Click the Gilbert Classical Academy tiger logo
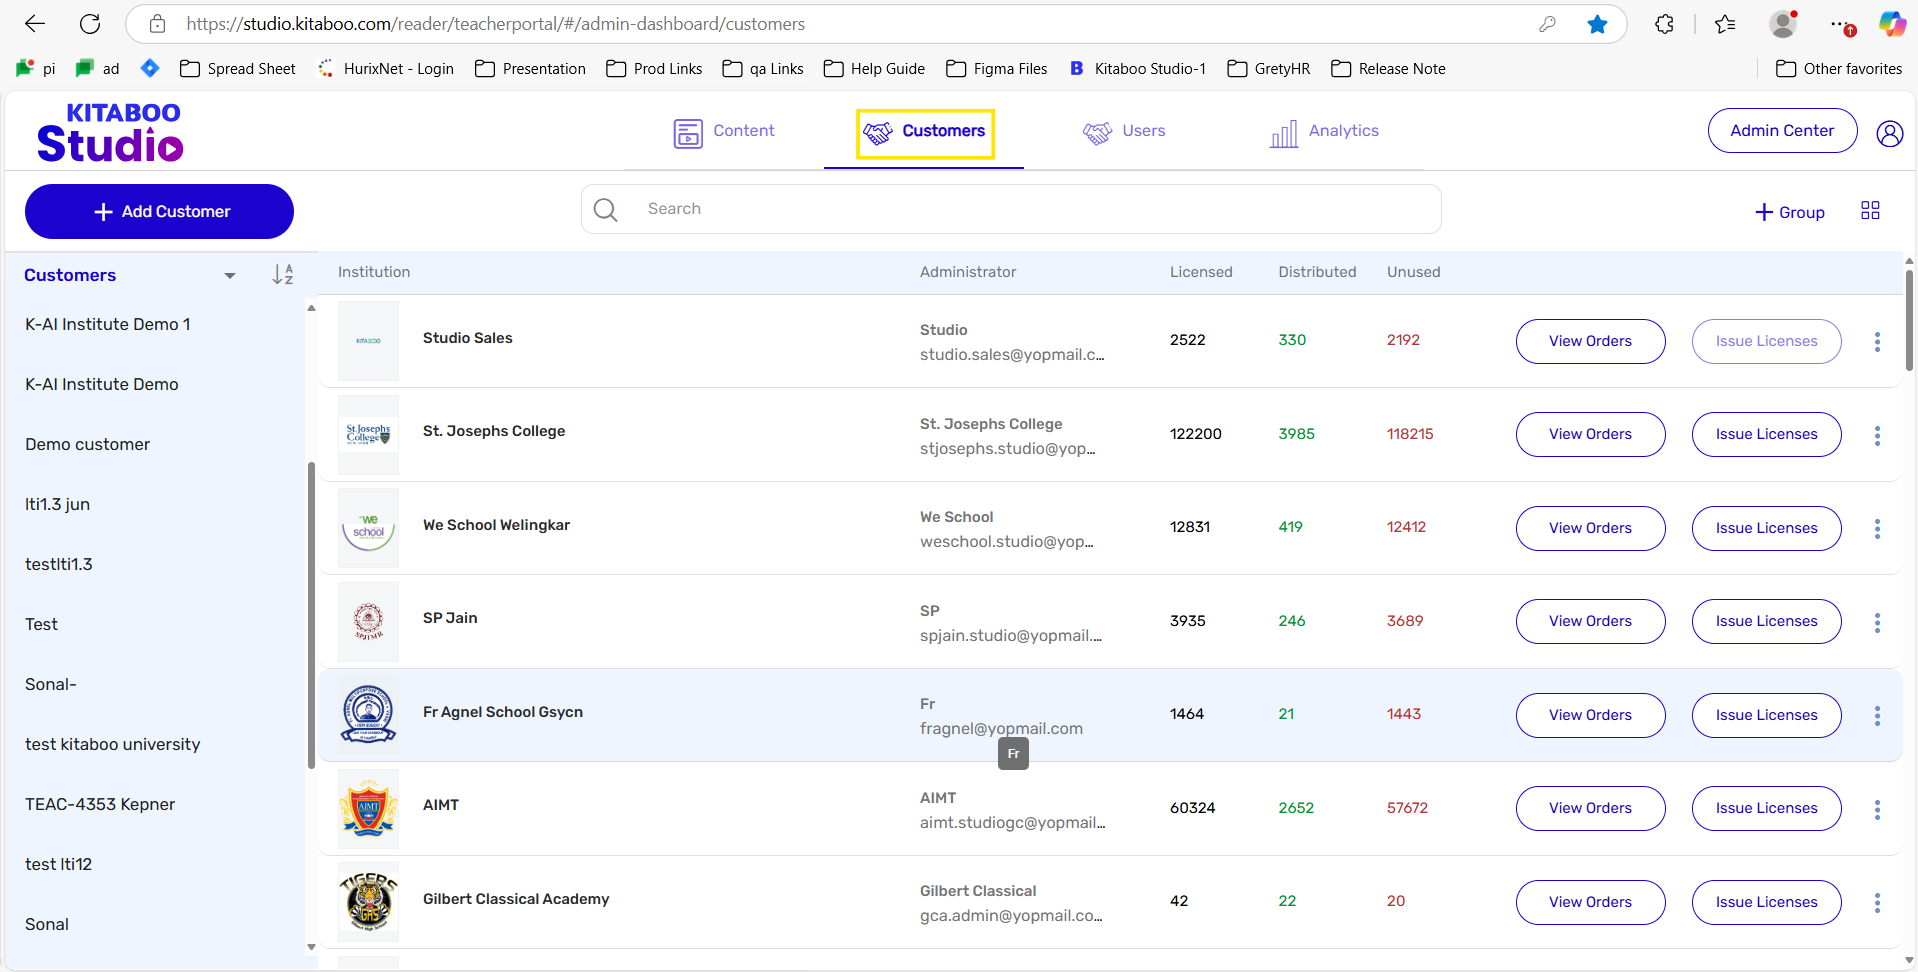1918x972 pixels. click(368, 902)
